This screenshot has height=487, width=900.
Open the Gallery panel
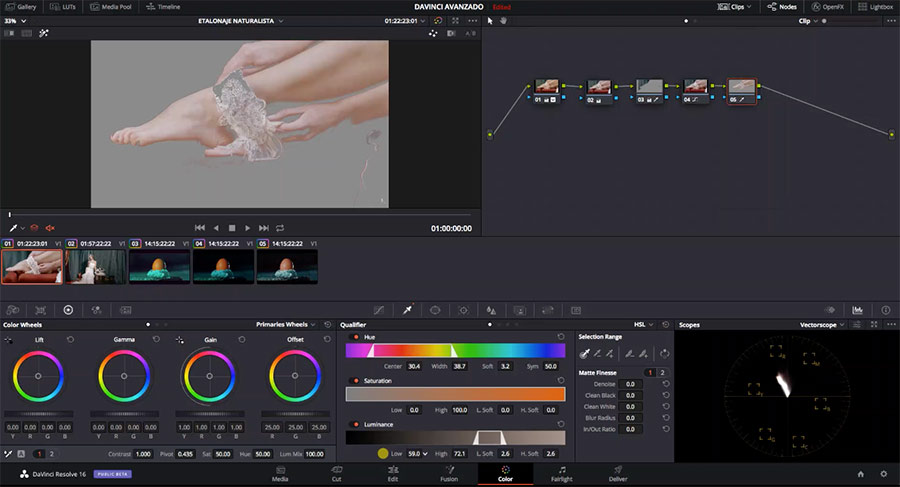20,7
